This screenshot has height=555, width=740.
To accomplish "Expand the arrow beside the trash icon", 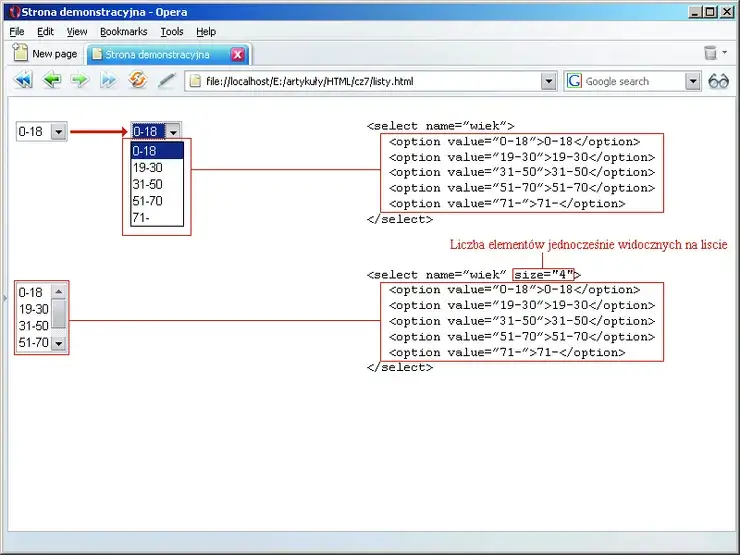I will [x=724, y=52].
